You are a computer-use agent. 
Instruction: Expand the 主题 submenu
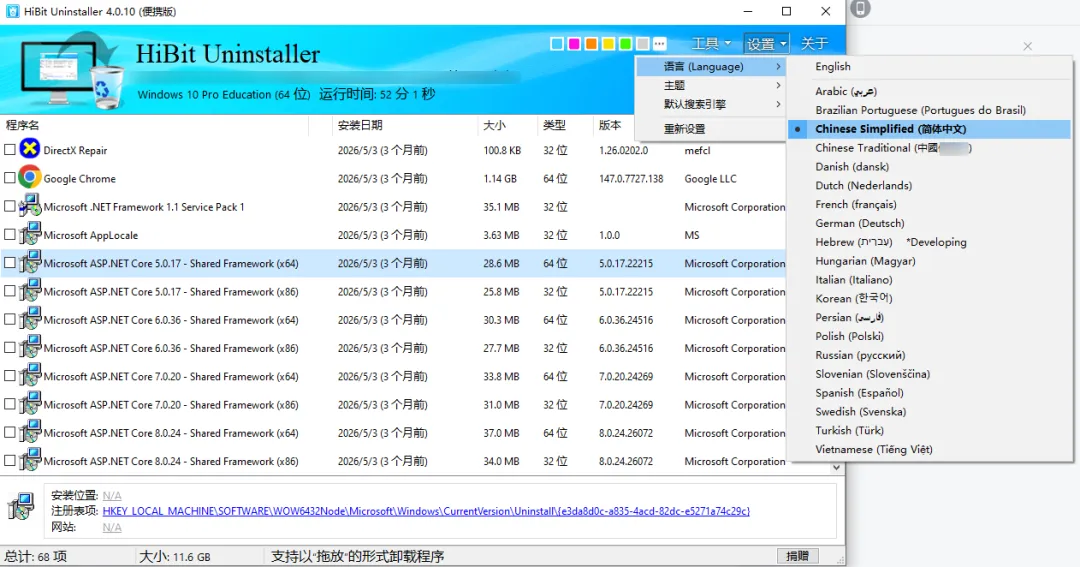pyautogui.click(x=710, y=85)
